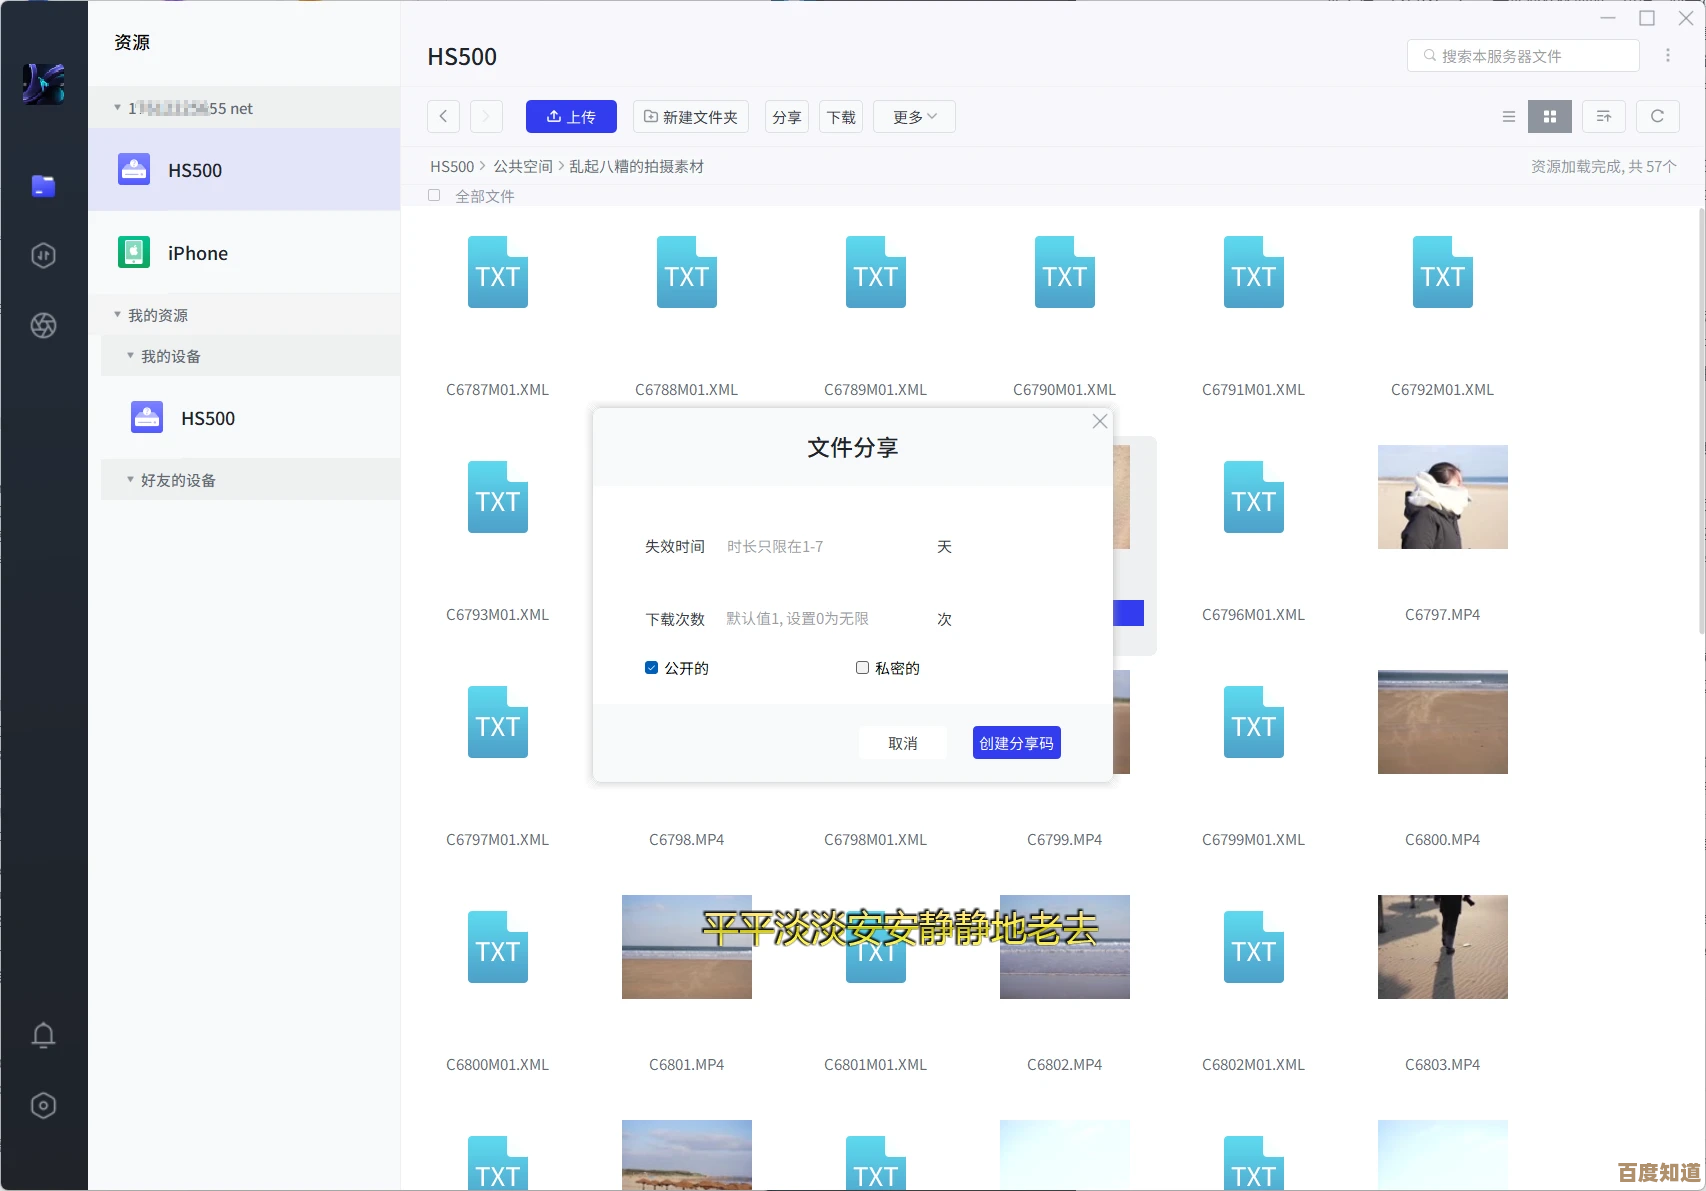Click the 创建分享码 button
The image size is (1706, 1191).
coord(1016,743)
